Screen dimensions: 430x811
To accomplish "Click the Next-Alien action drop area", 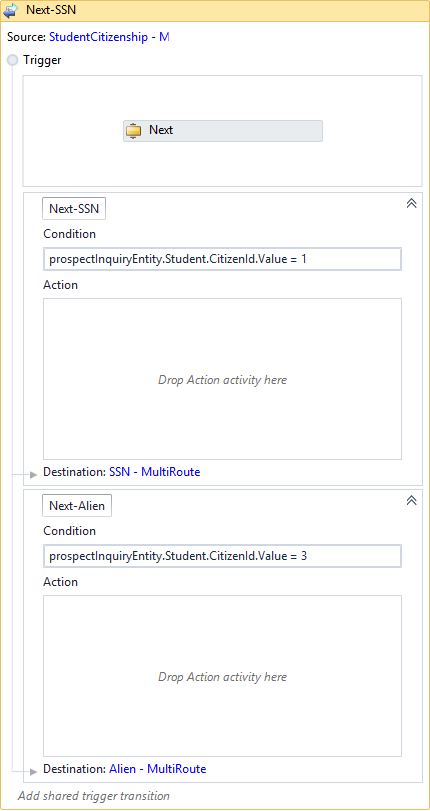I will (223, 676).
